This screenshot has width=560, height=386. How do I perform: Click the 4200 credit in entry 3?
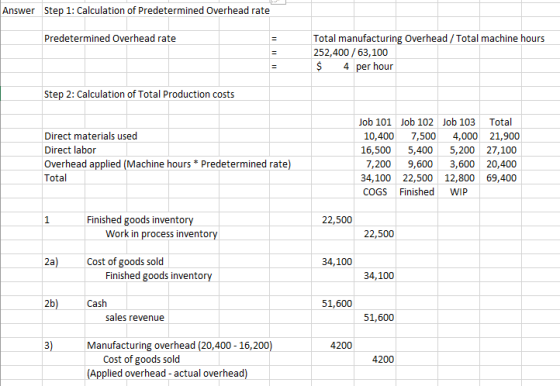(383, 359)
